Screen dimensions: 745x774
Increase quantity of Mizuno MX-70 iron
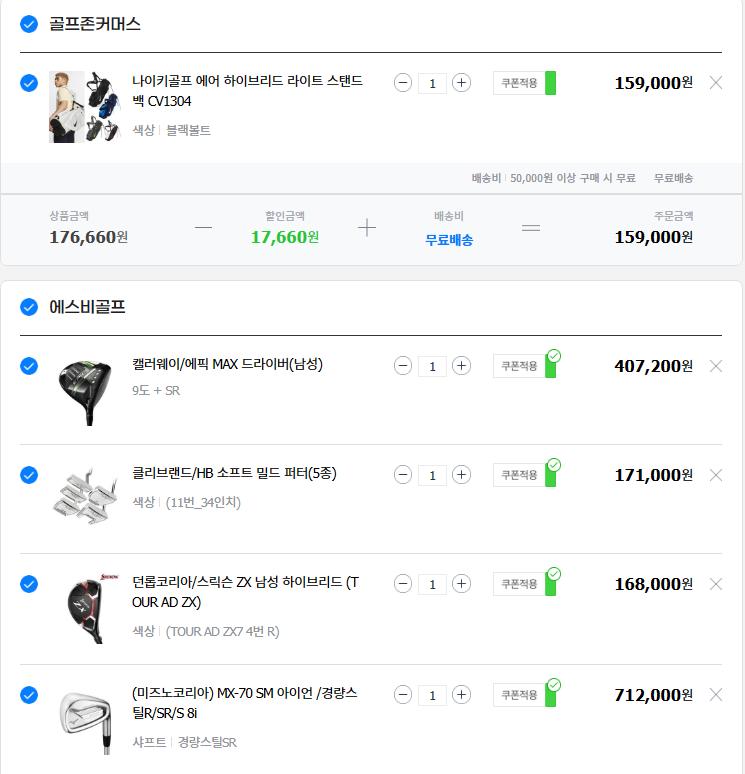click(x=461, y=695)
